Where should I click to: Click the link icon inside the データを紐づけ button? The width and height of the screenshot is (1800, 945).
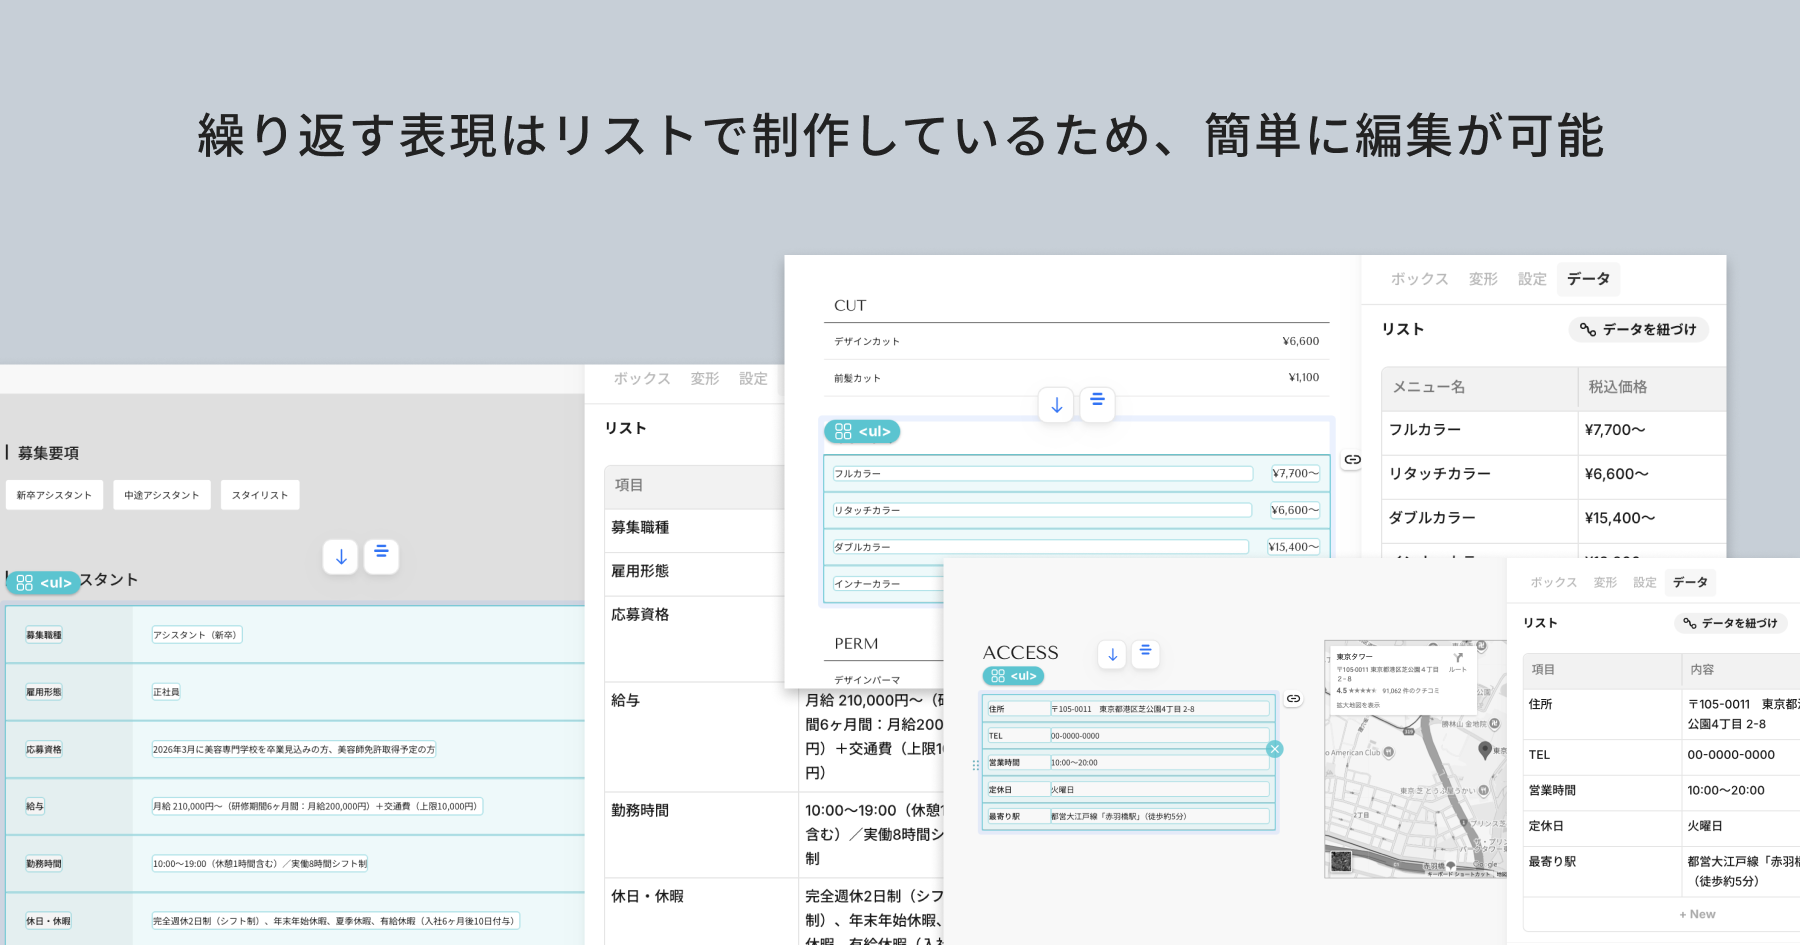[1587, 330]
